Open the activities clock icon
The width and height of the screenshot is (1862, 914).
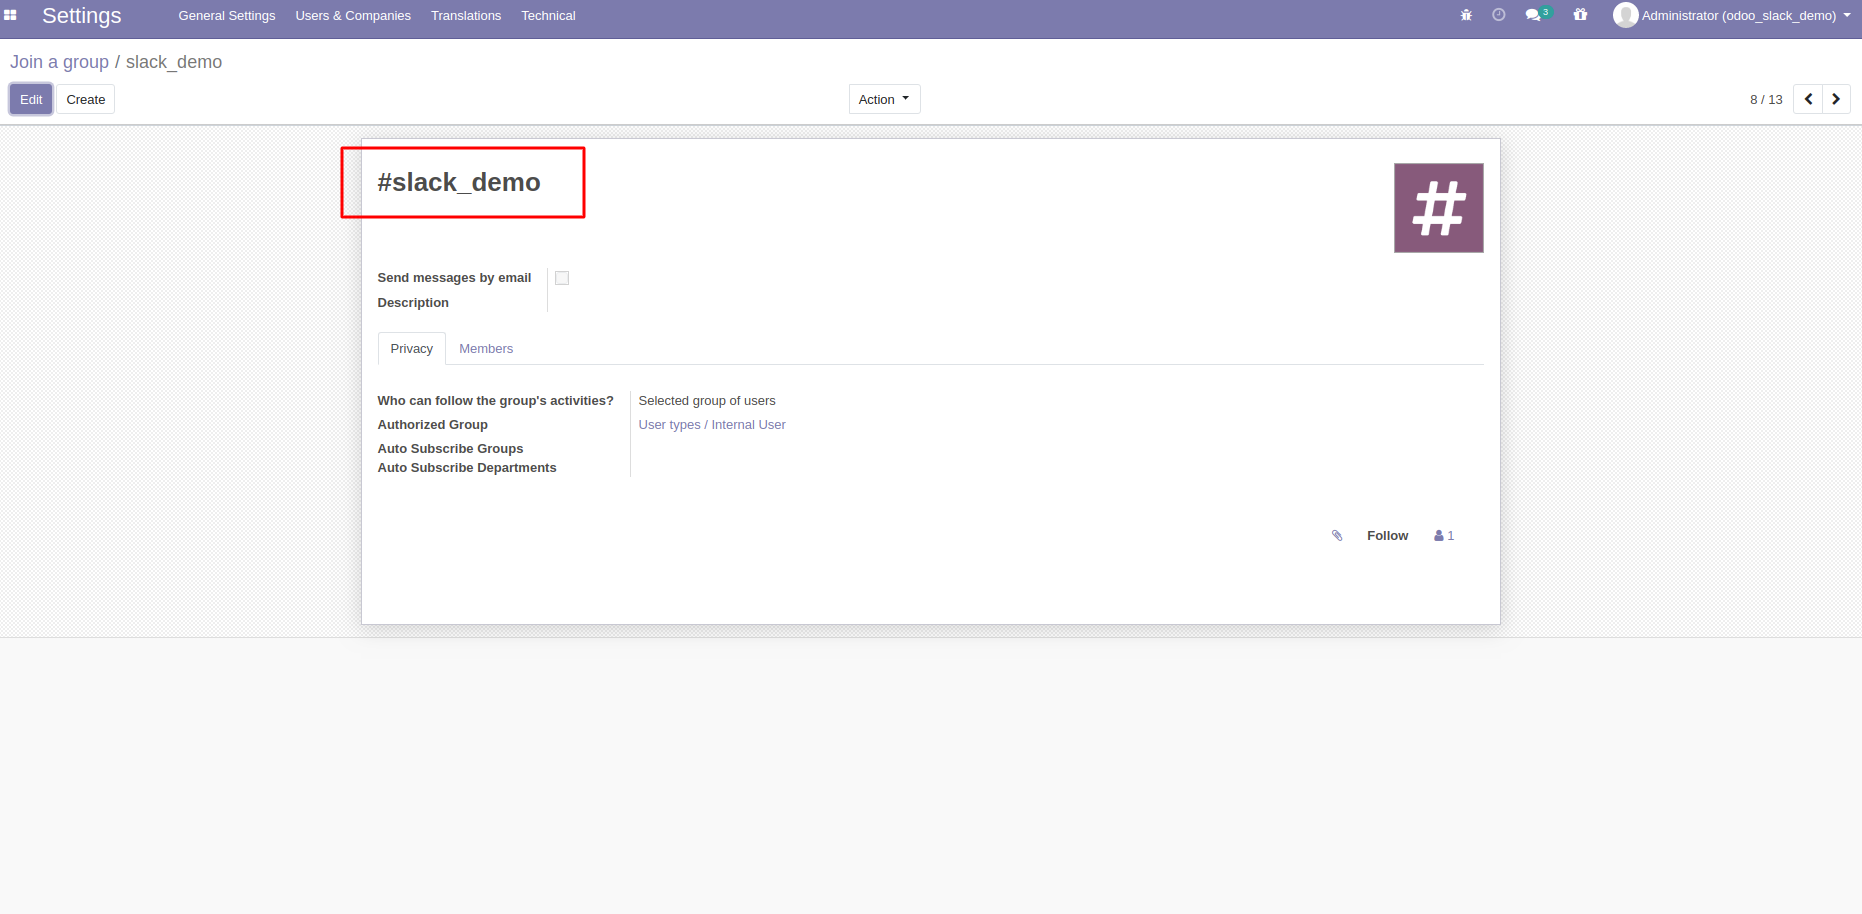click(x=1498, y=15)
